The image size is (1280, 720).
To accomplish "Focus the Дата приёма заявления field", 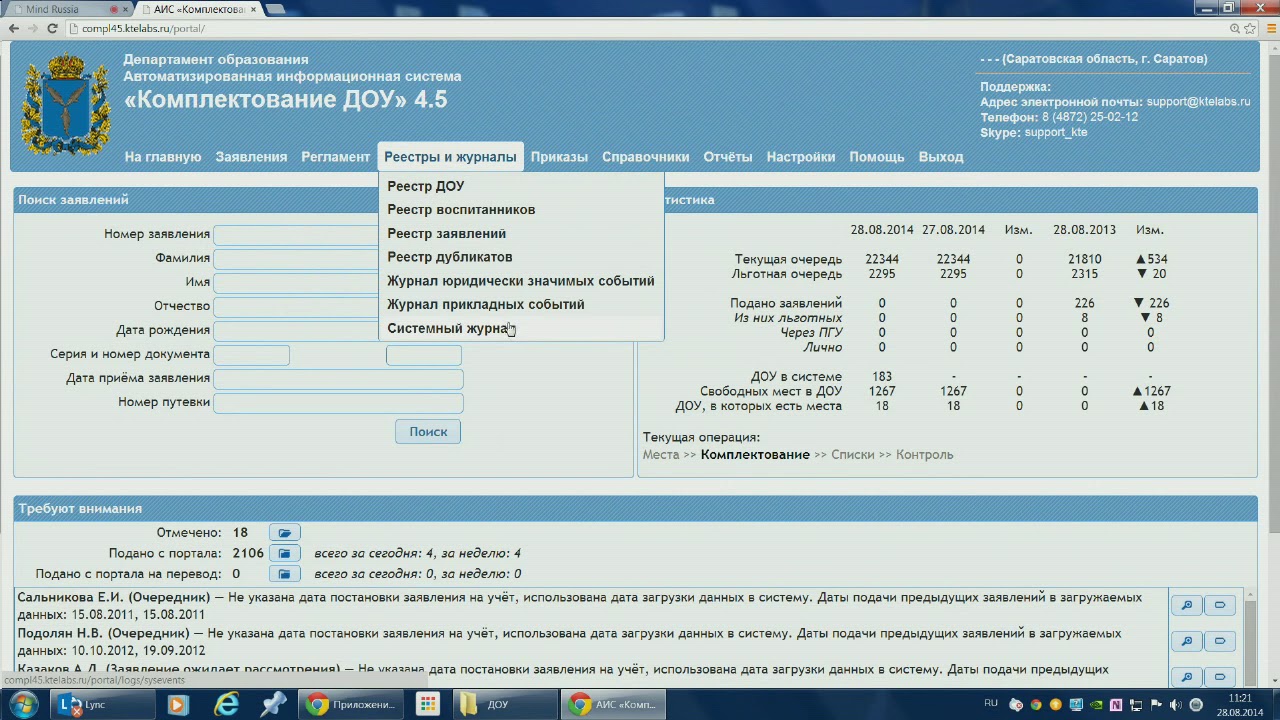I will coord(338,379).
